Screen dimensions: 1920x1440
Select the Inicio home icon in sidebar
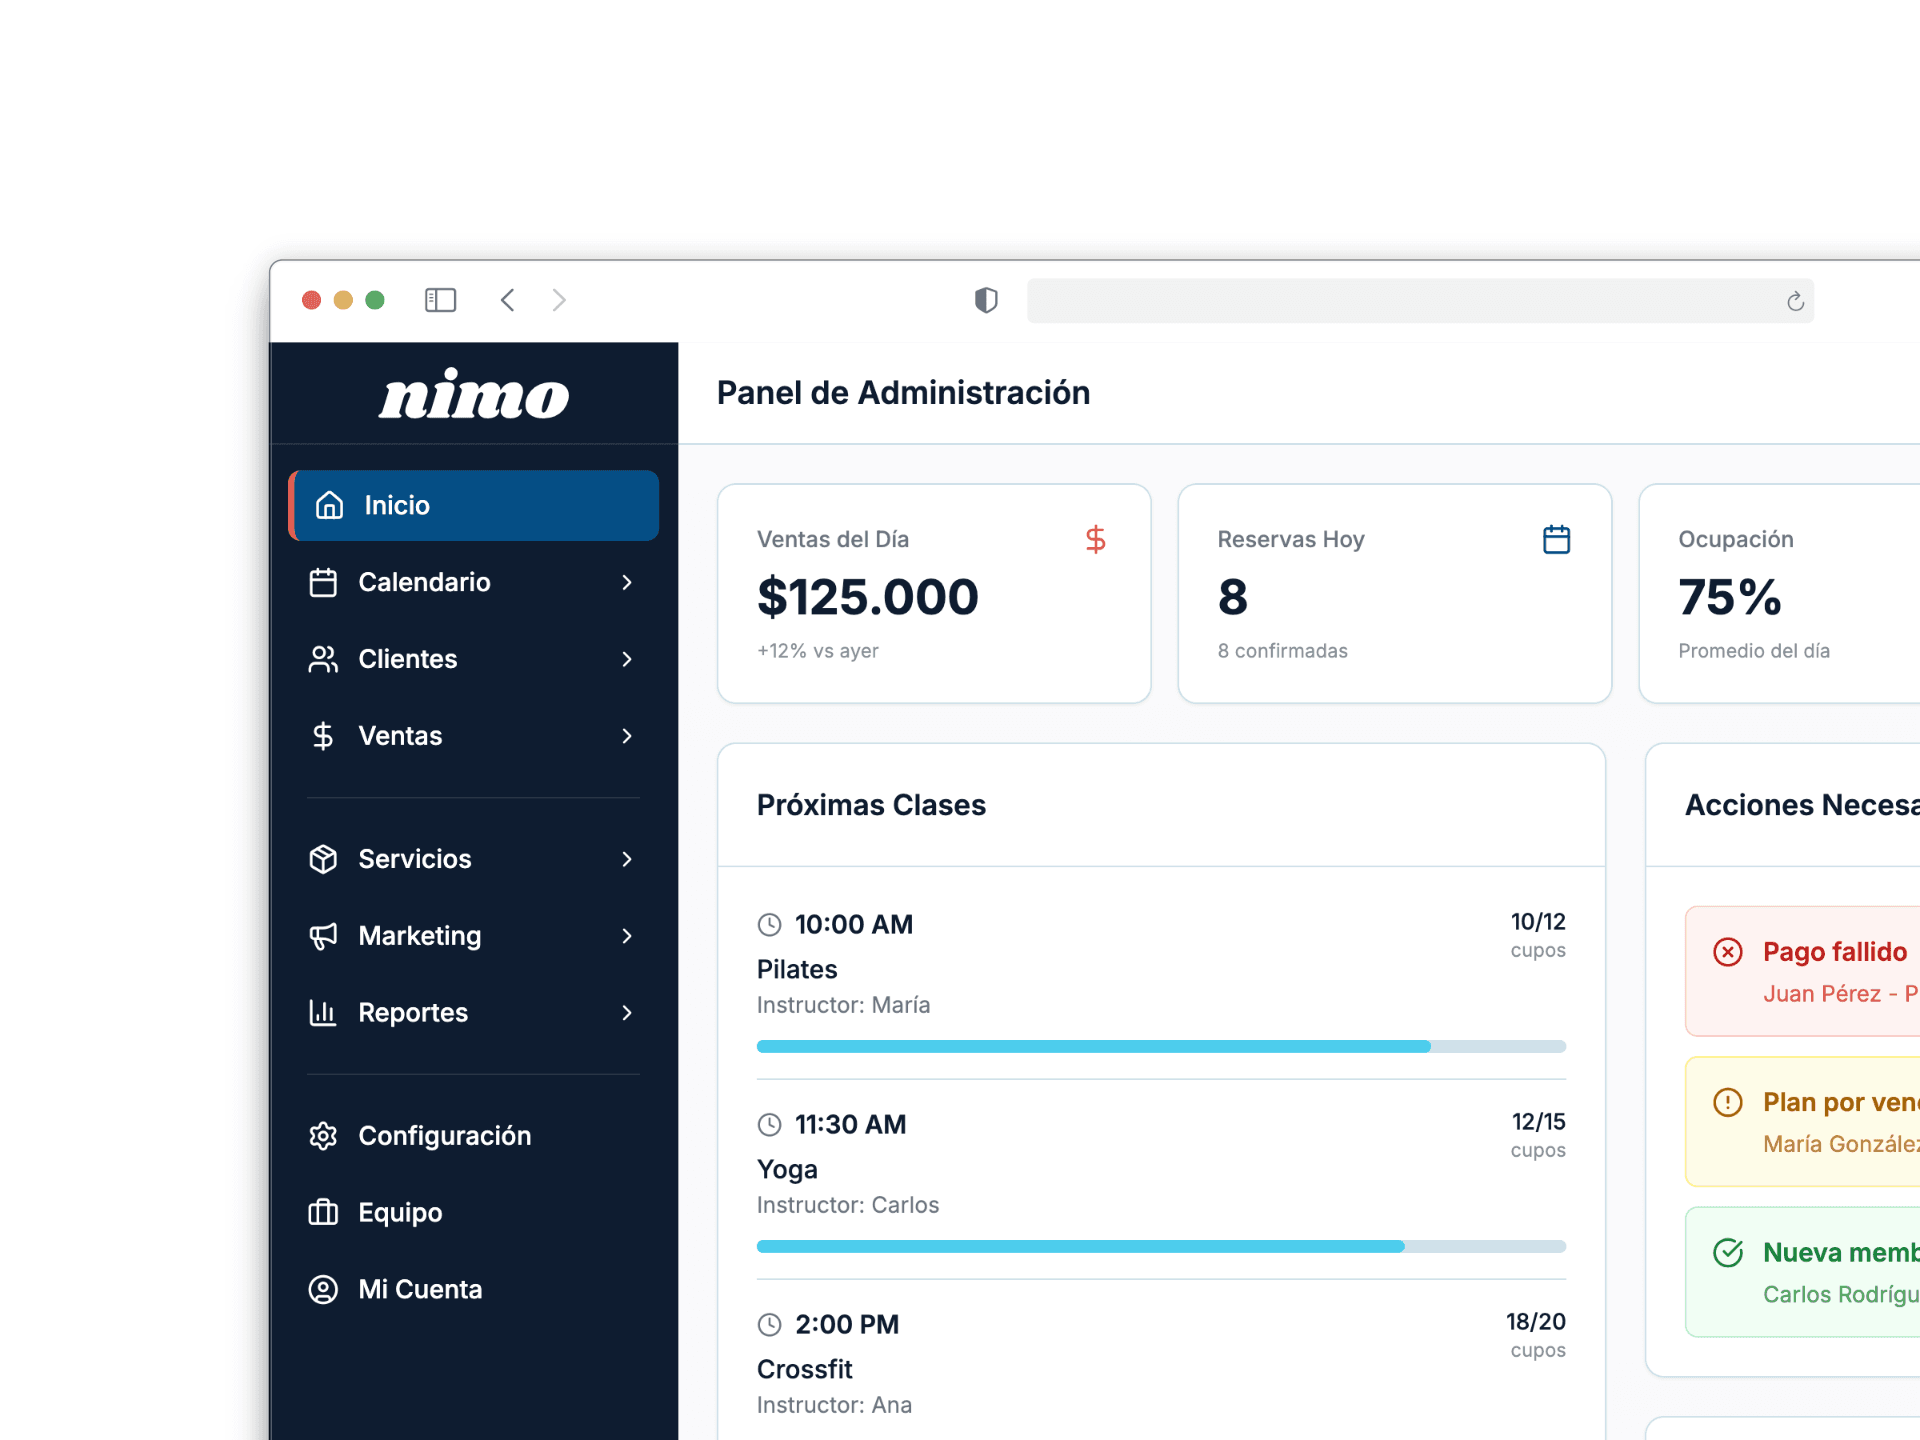328,506
